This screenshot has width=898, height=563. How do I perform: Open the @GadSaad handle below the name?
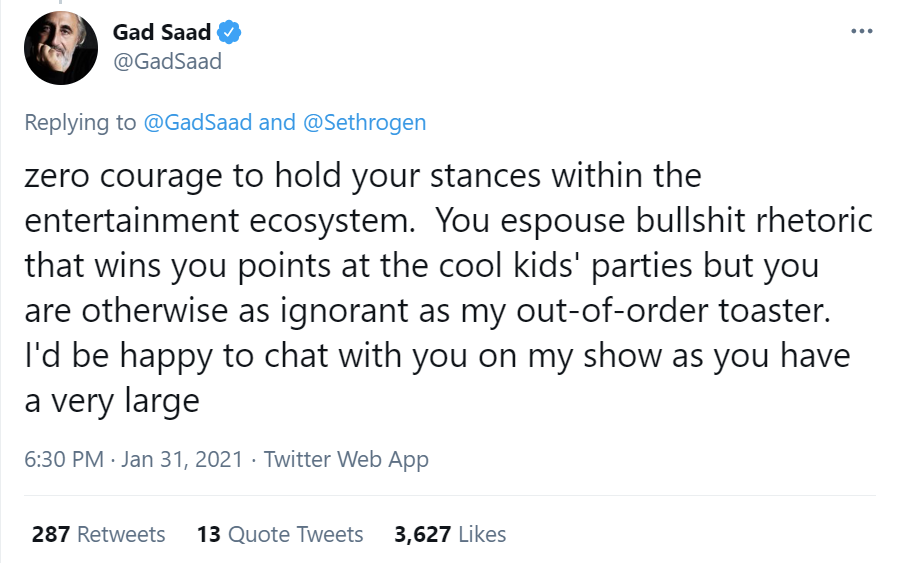tap(167, 61)
